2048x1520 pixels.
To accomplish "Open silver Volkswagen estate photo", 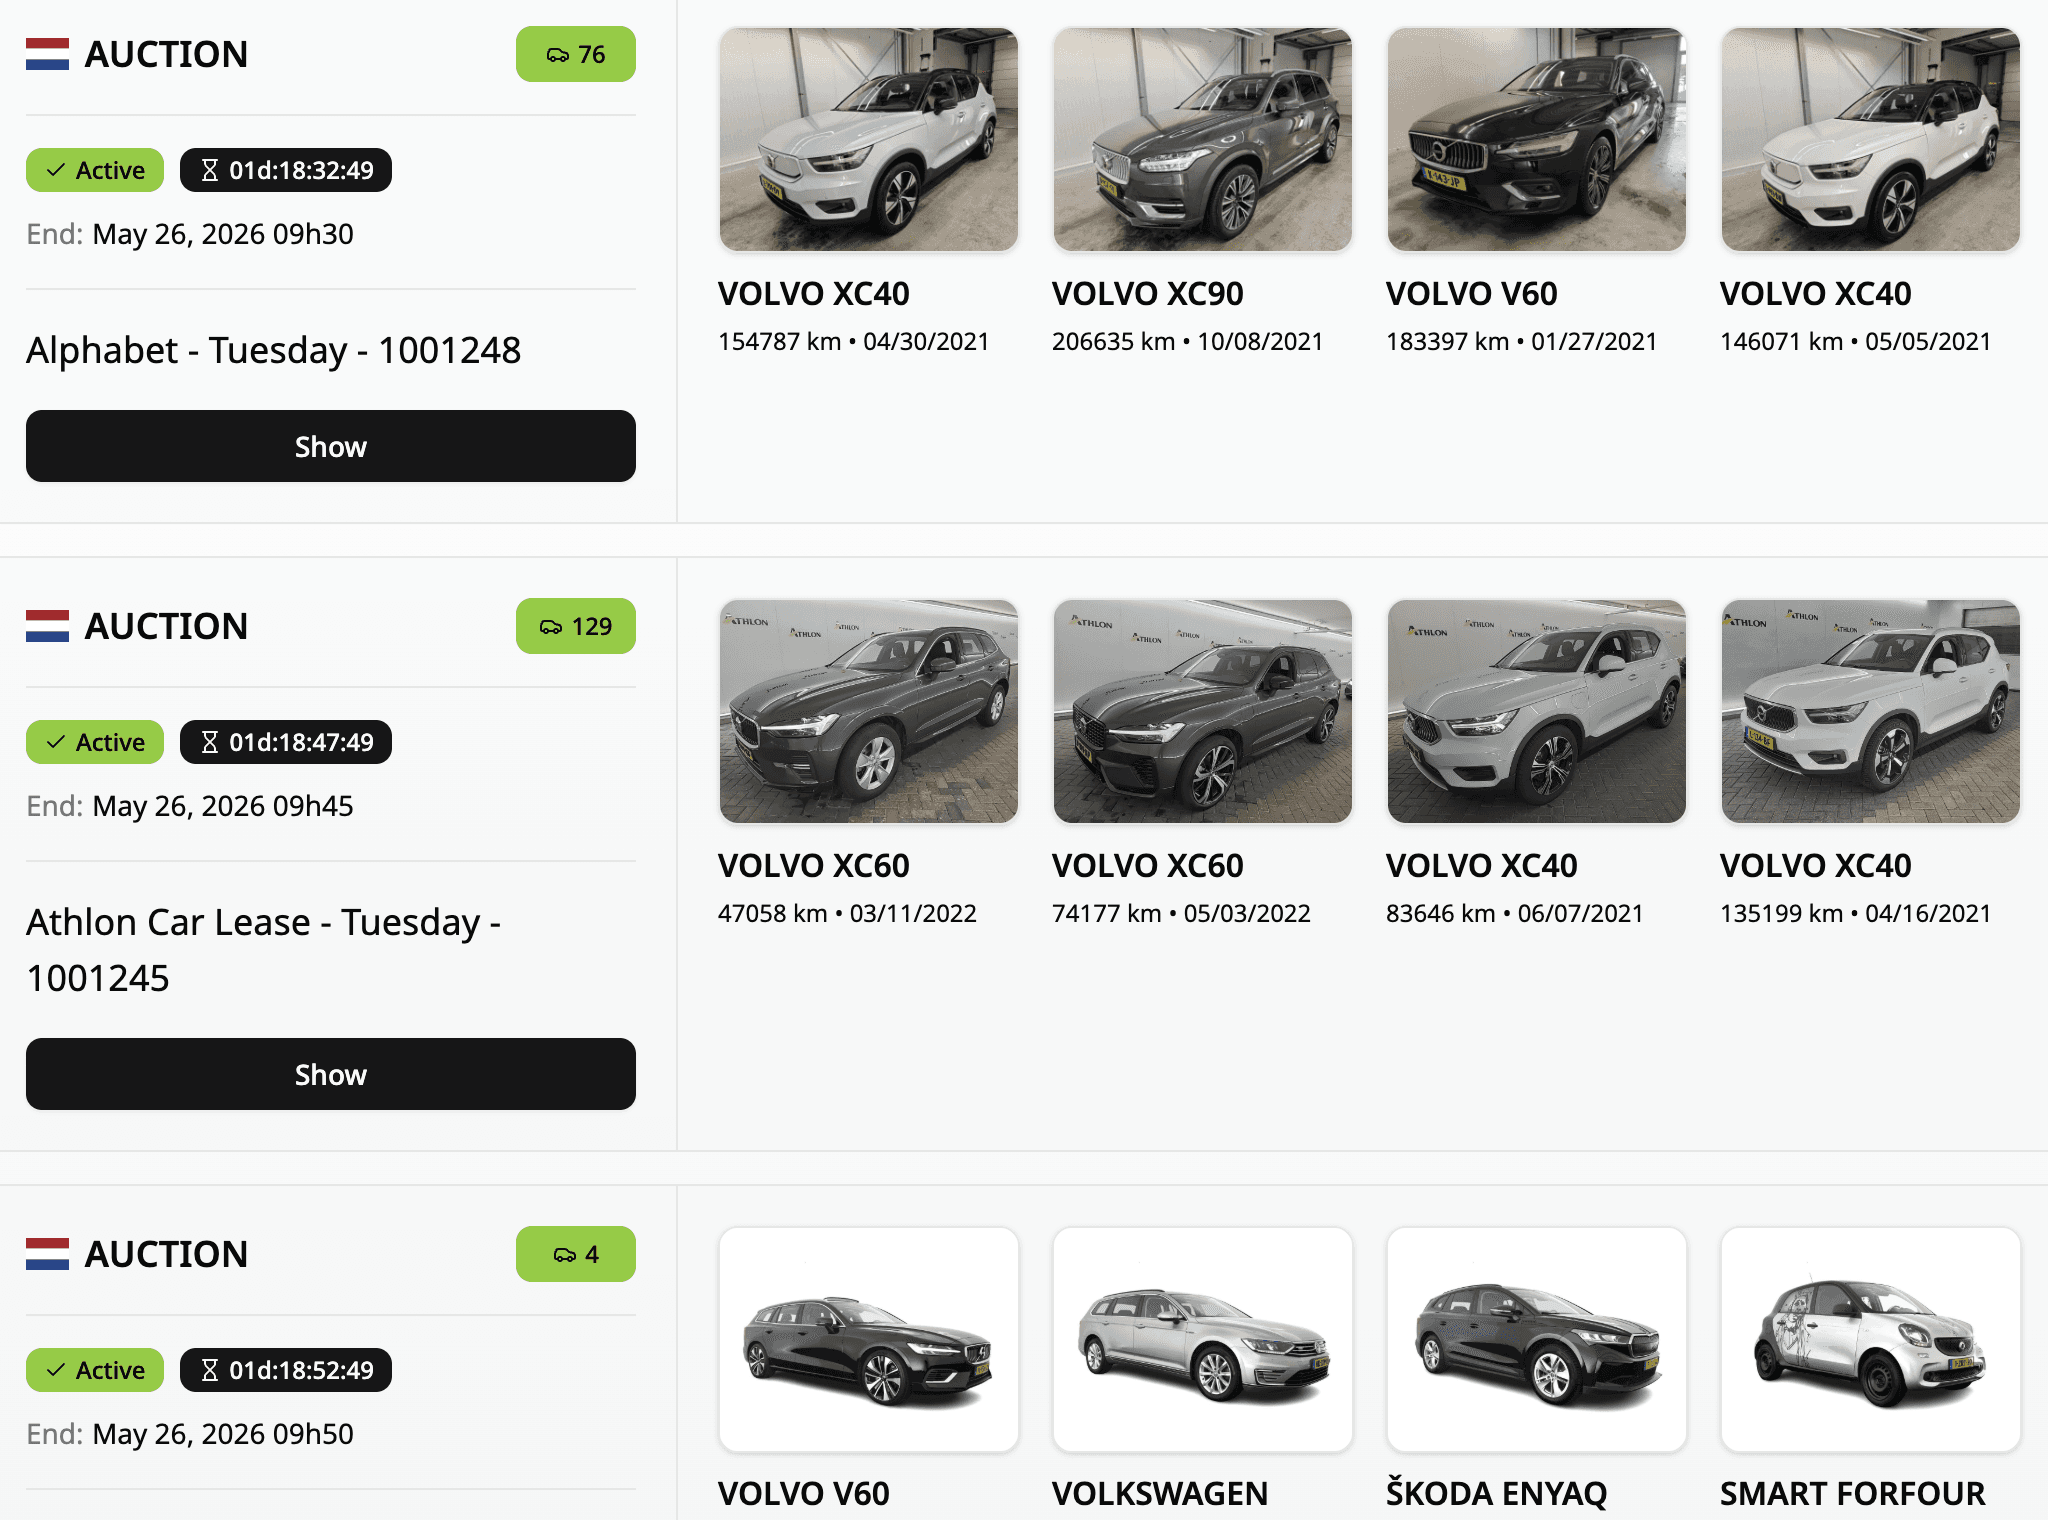I will [1203, 1339].
